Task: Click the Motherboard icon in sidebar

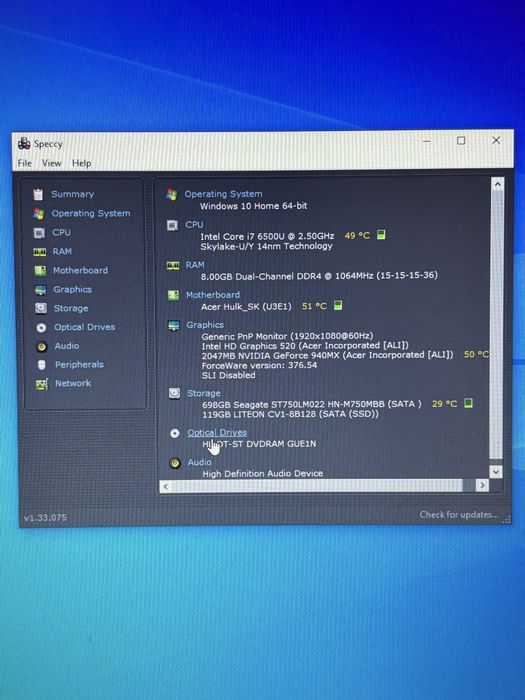Action: (40, 271)
